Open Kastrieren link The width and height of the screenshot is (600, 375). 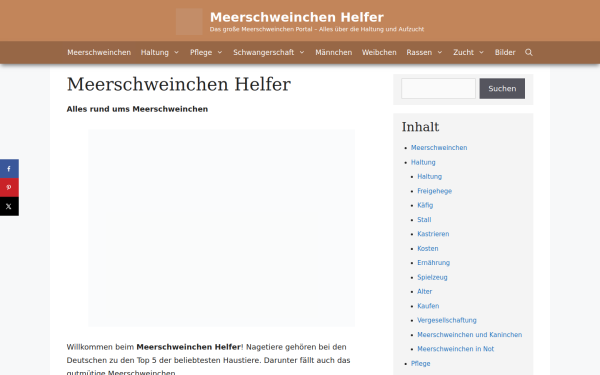(x=433, y=234)
